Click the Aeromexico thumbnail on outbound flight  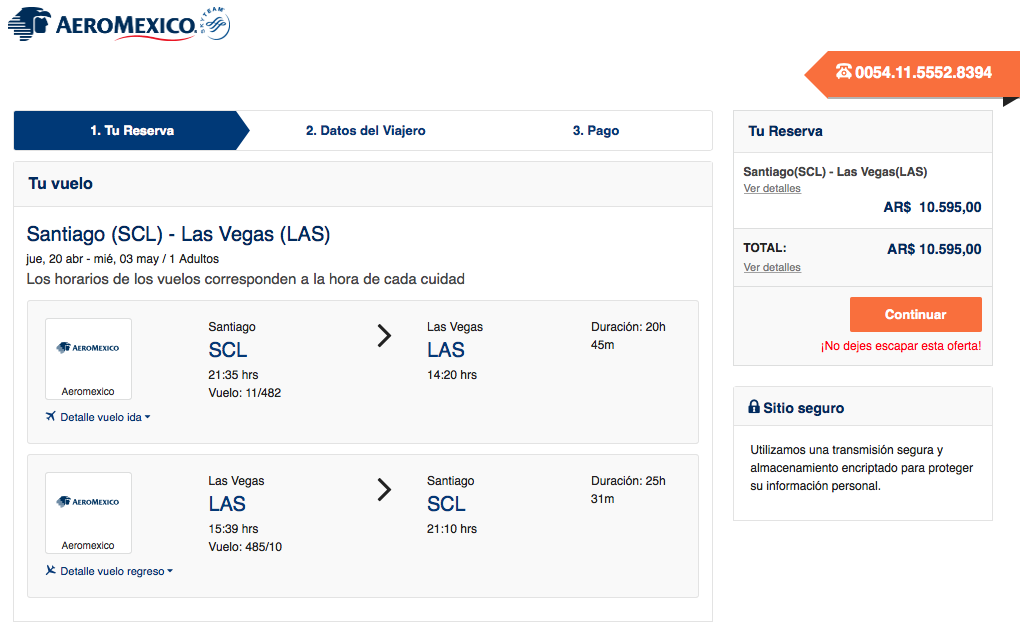coord(89,358)
